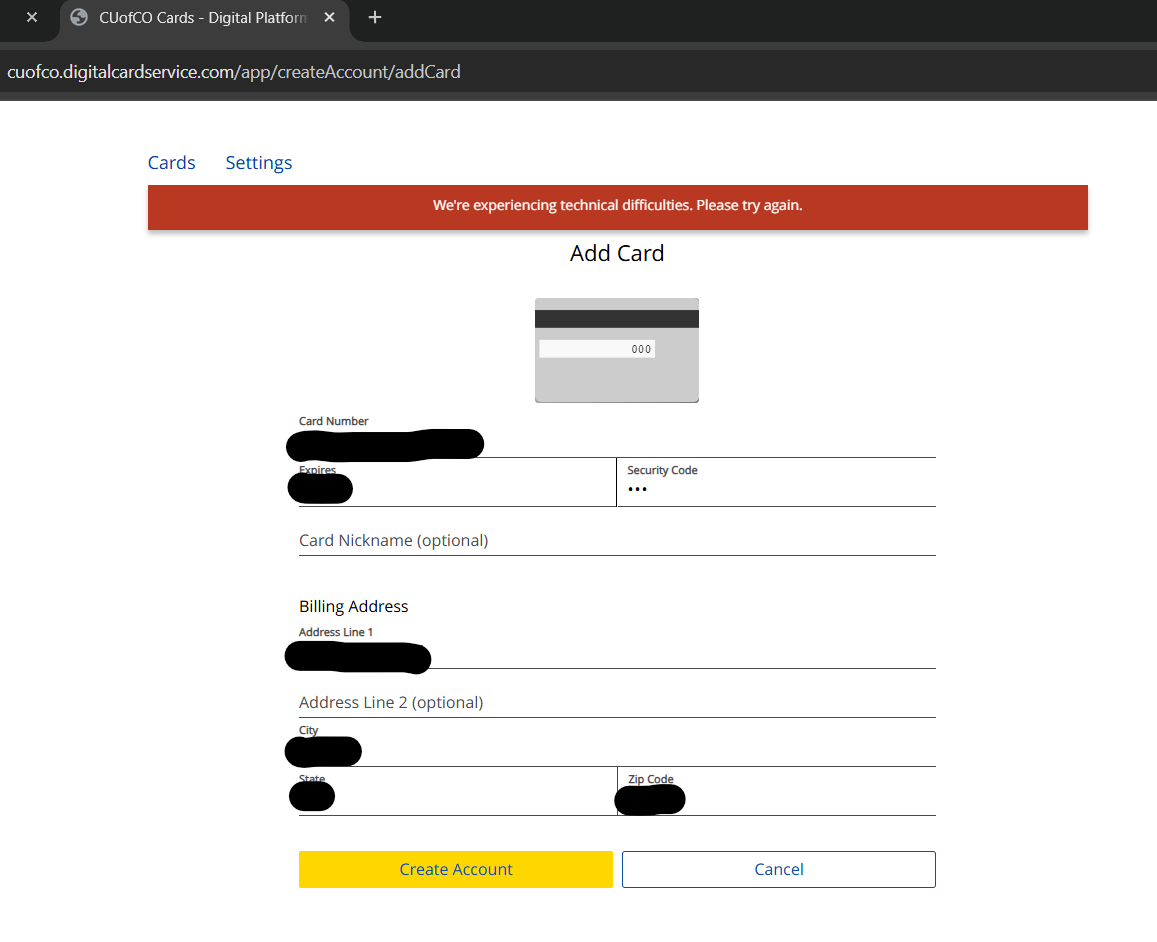
Task: Go to the Settings navigation link
Action: coord(259,163)
